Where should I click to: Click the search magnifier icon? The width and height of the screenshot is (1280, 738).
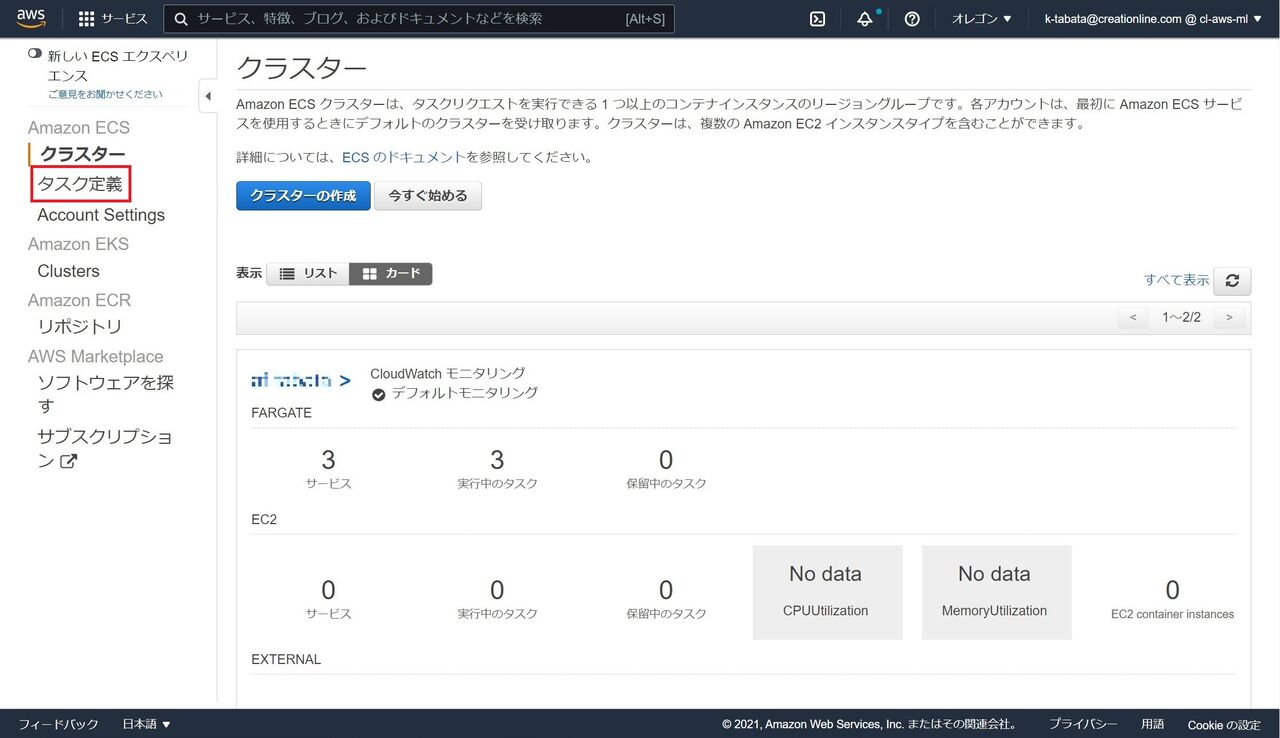[x=181, y=19]
